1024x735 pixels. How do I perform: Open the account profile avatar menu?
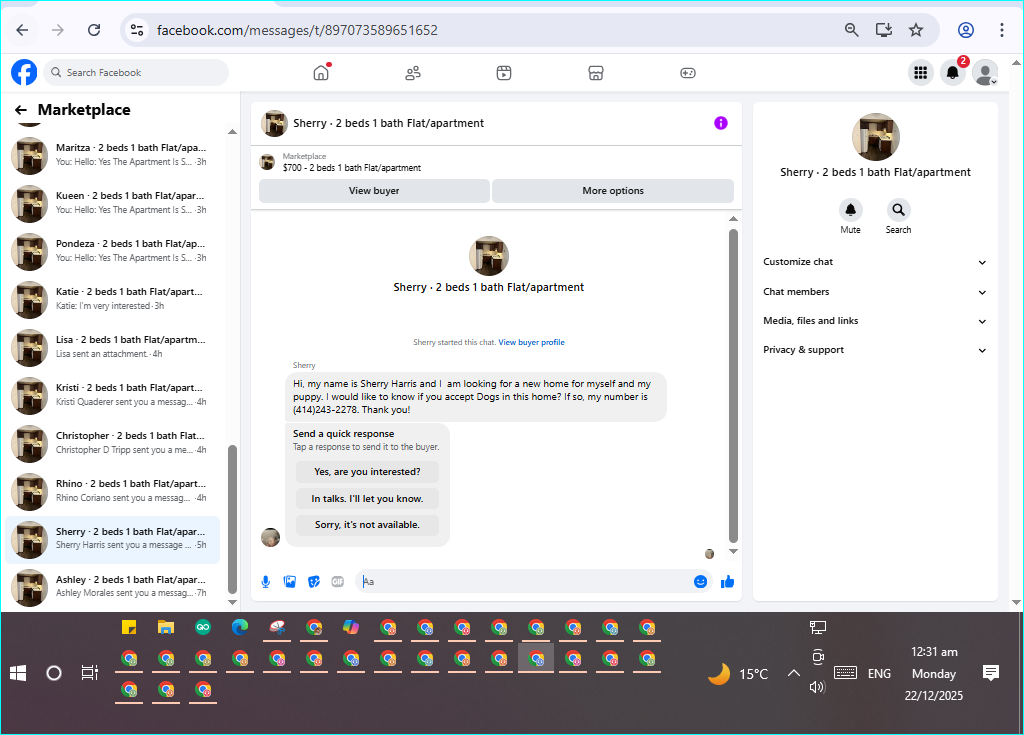coord(985,73)
